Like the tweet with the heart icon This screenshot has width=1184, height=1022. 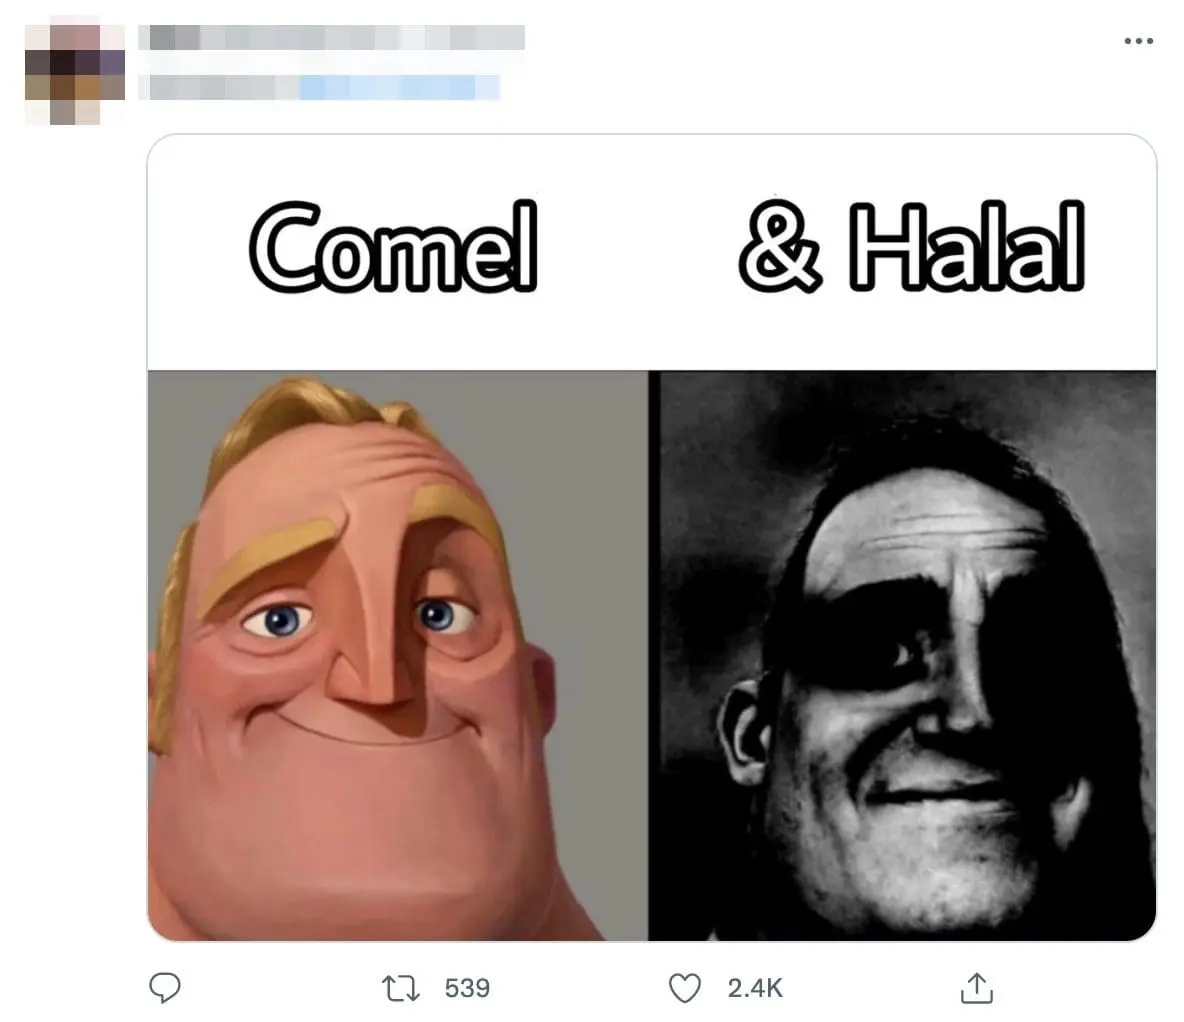684,988
